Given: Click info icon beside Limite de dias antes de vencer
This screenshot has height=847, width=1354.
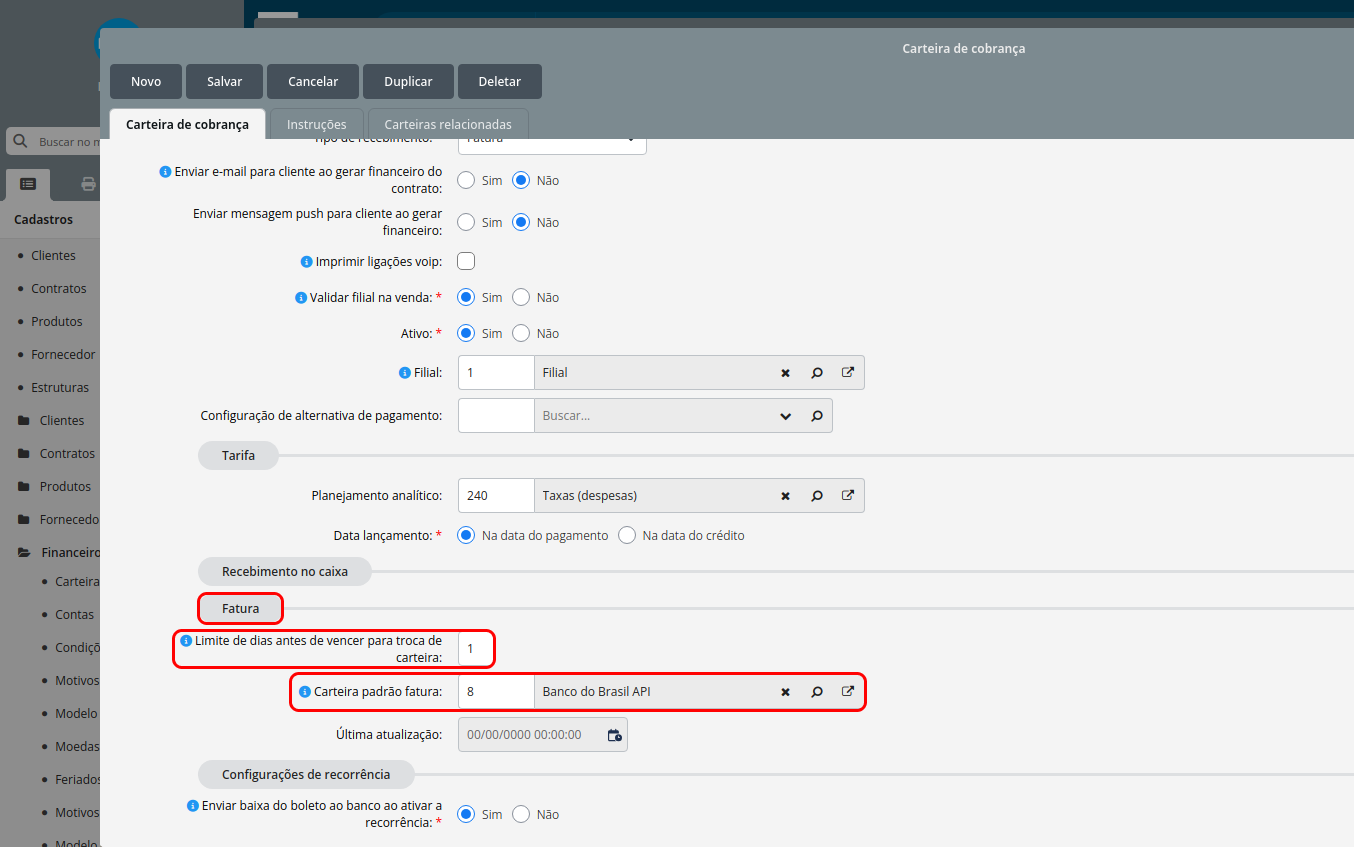Looking at the screenshot, I should [x=186, y=641].
